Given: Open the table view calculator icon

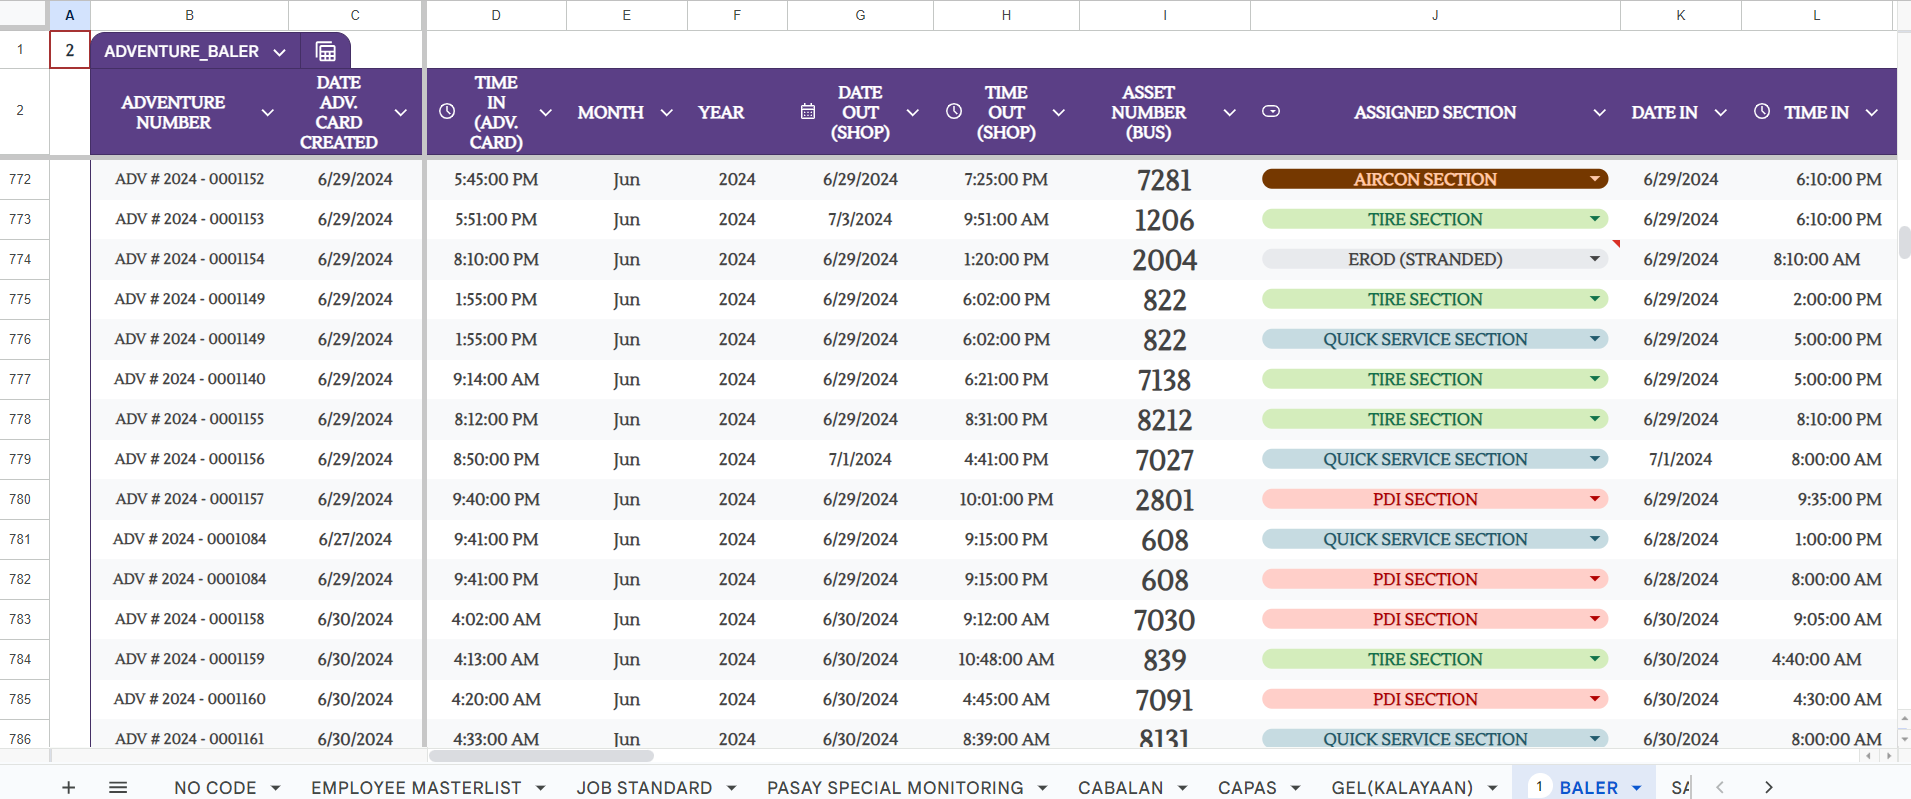Looking at the screenshot, I should (325, 51).
